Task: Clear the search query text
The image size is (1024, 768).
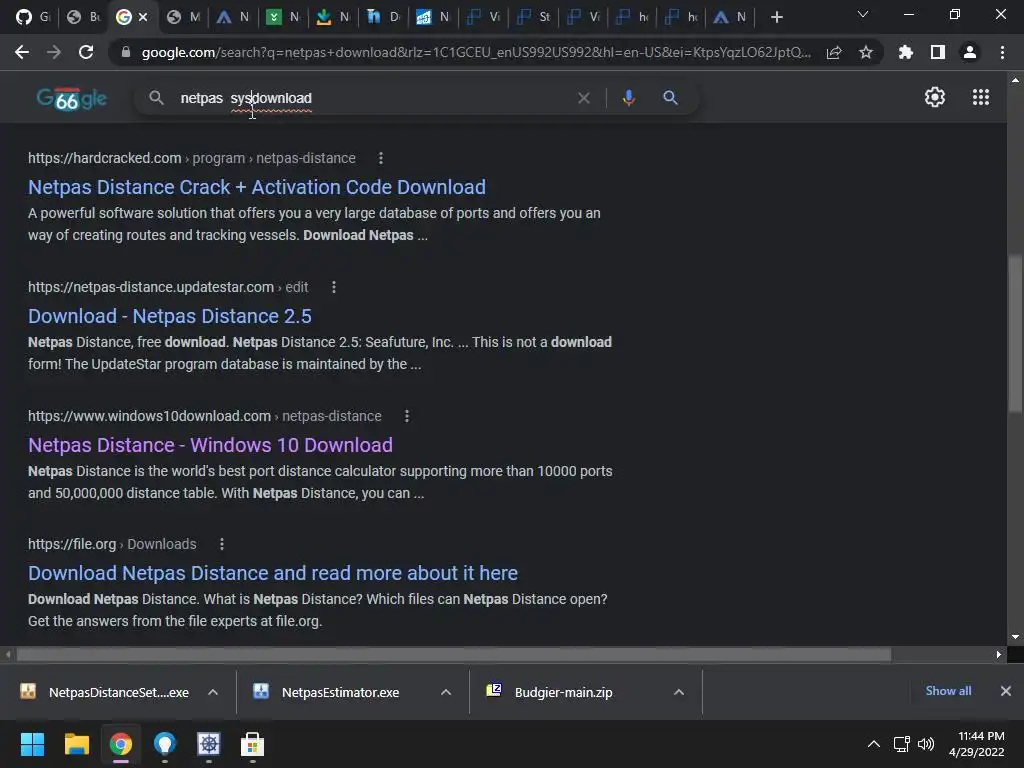Action: pos(584,98)
